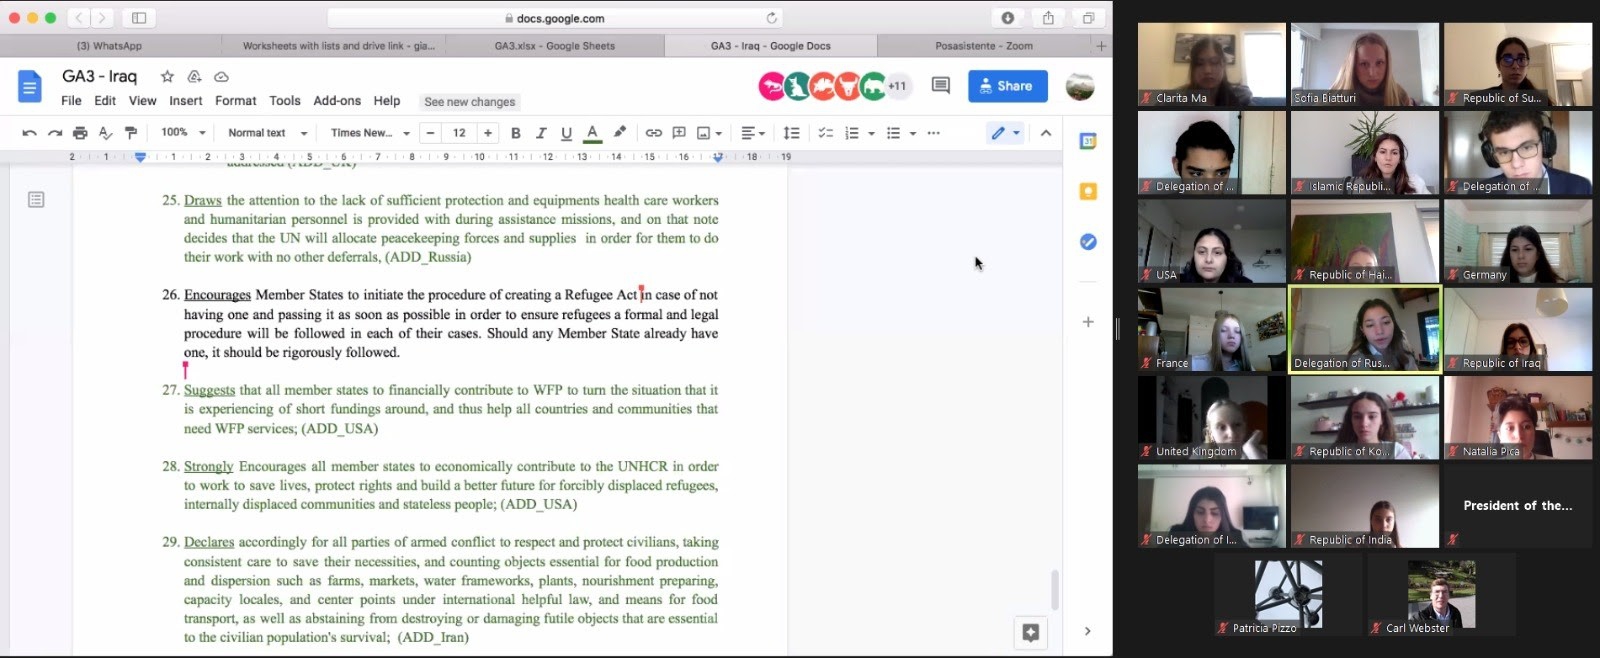The image size is (1600, 658).
Task: Open comment history icon
Action: (x=940, y=86)
